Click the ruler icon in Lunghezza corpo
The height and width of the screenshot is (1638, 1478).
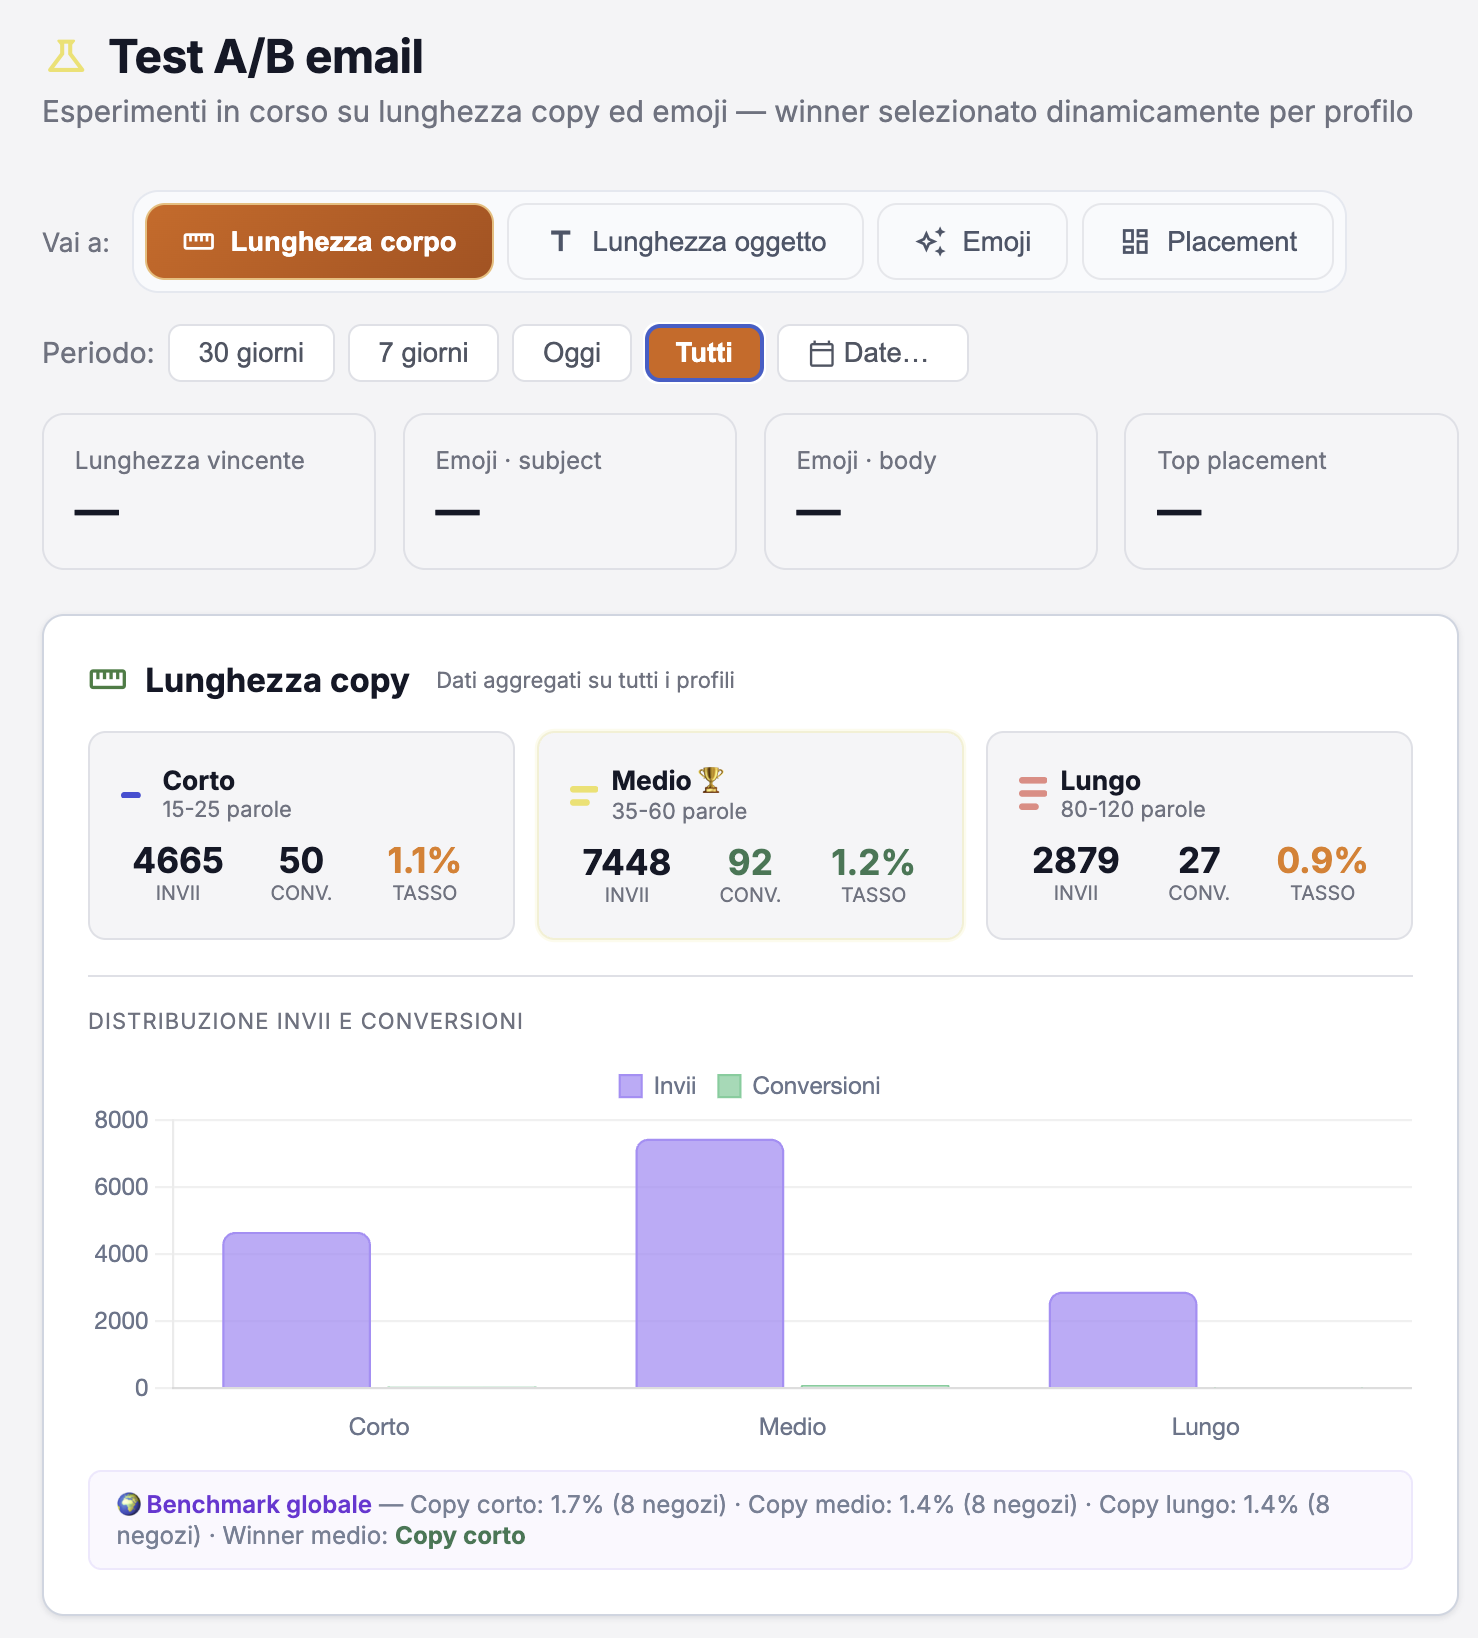(x=199, y=241)
